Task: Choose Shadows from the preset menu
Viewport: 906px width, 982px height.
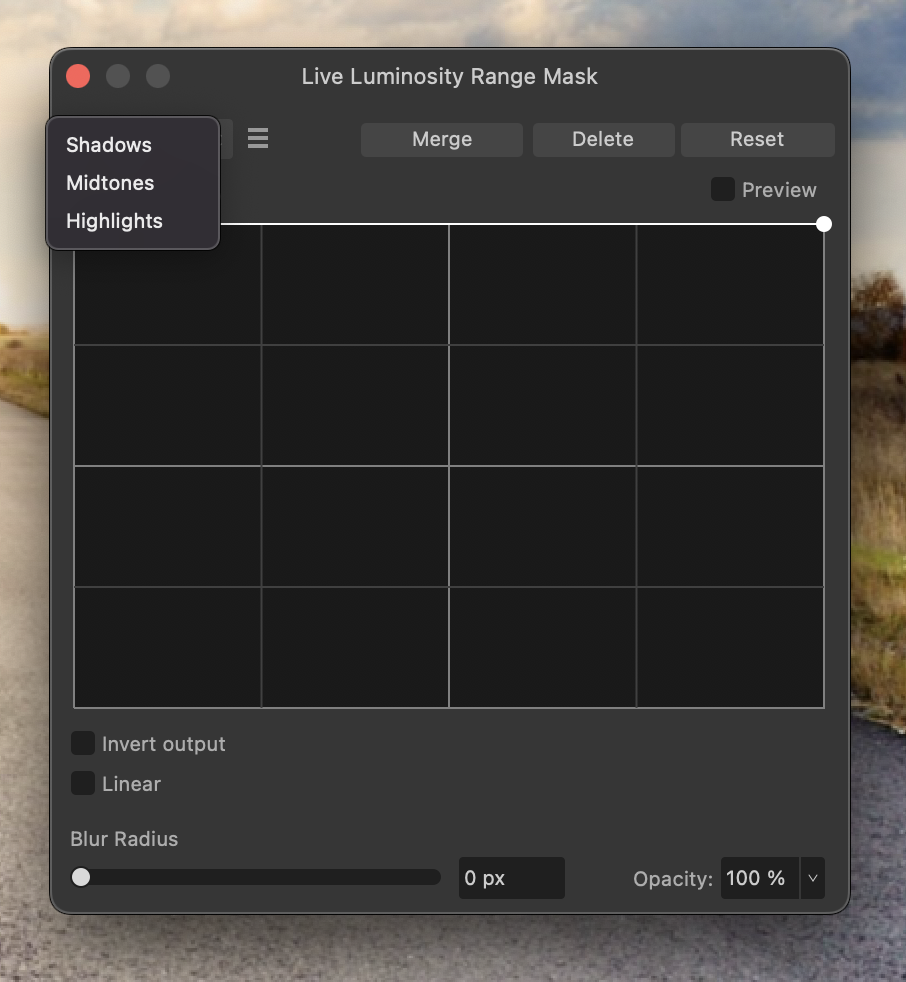Action: (x=133, y=145)
